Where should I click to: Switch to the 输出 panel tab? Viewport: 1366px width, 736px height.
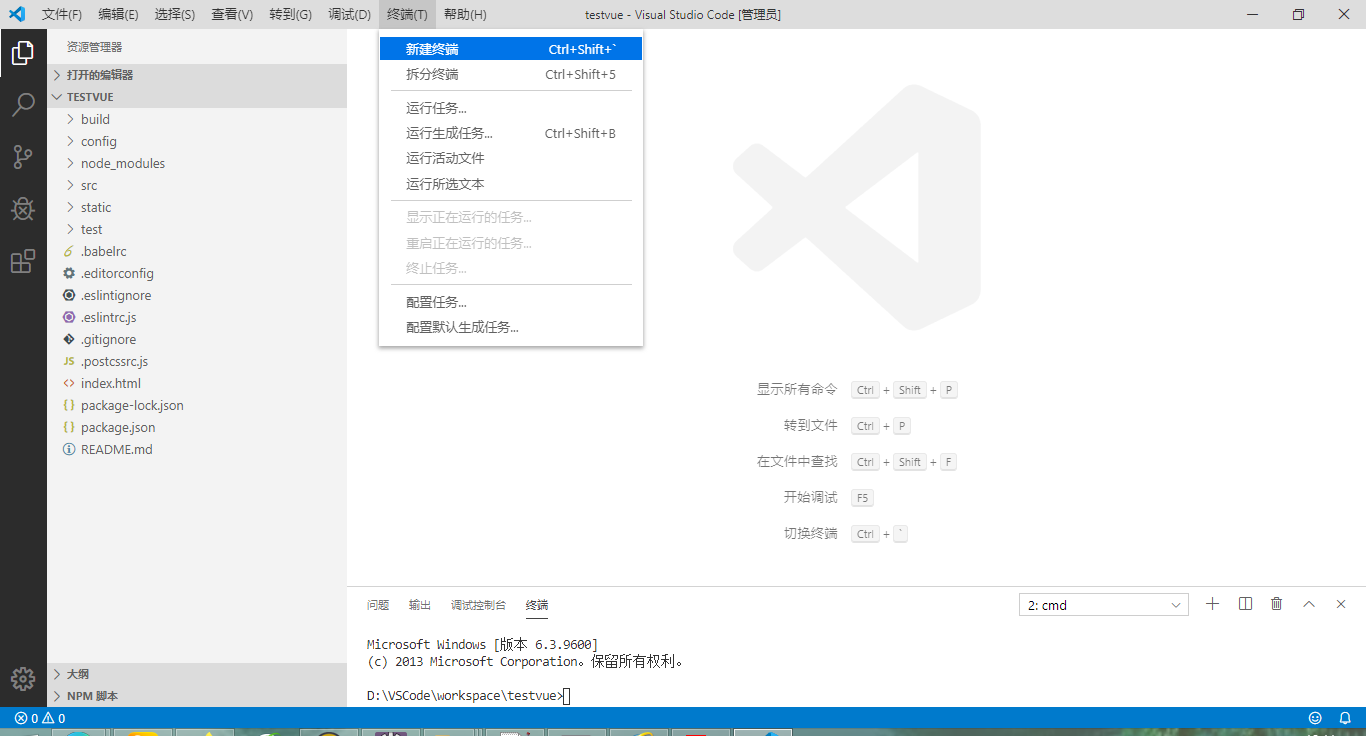420,605
